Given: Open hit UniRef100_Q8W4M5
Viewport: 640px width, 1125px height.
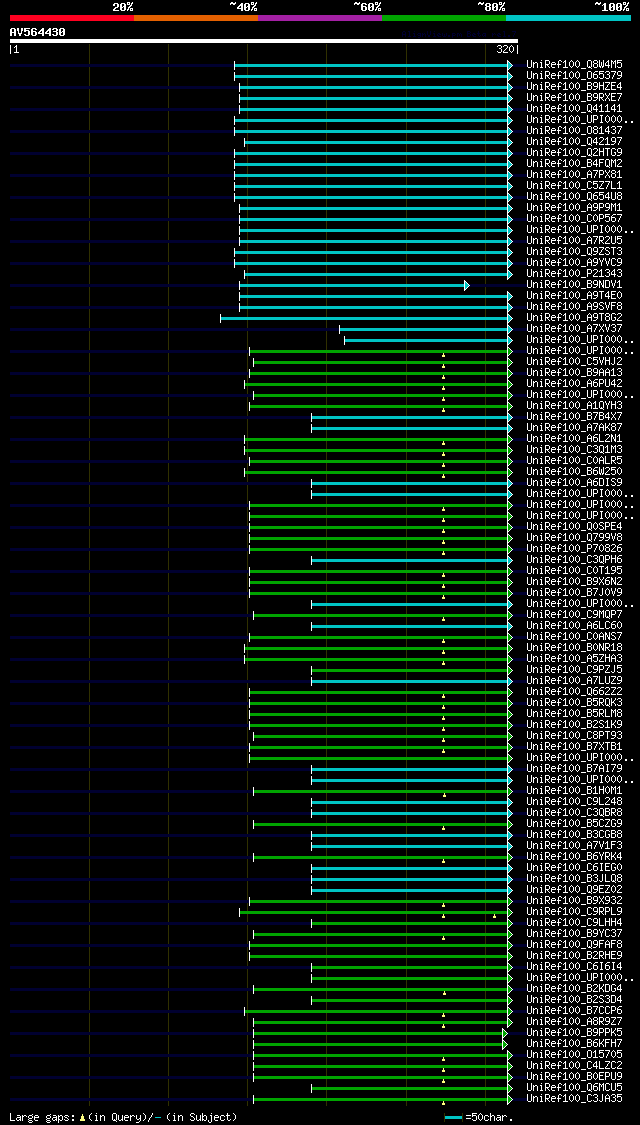Looking at the screenshot, I should coord(574,65).
